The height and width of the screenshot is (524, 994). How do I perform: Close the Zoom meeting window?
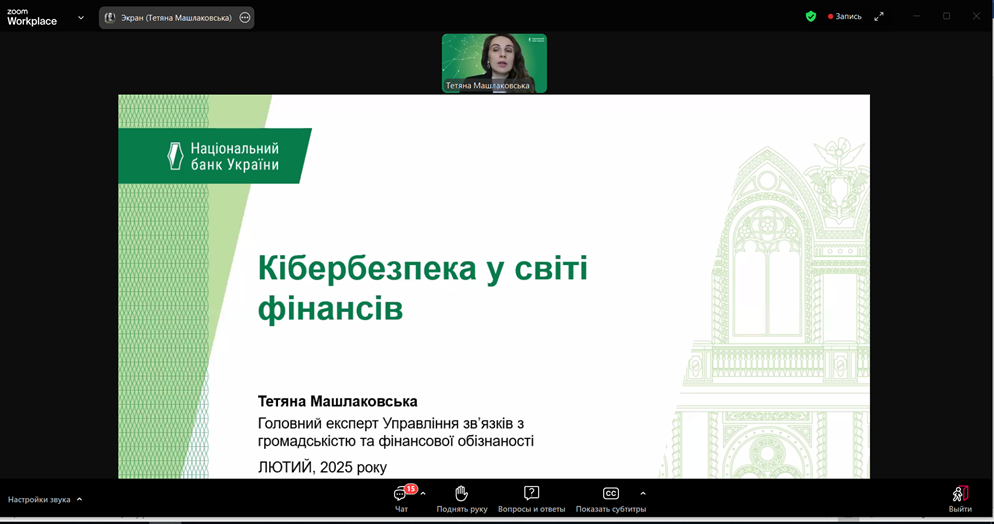(x=976, y=16)
